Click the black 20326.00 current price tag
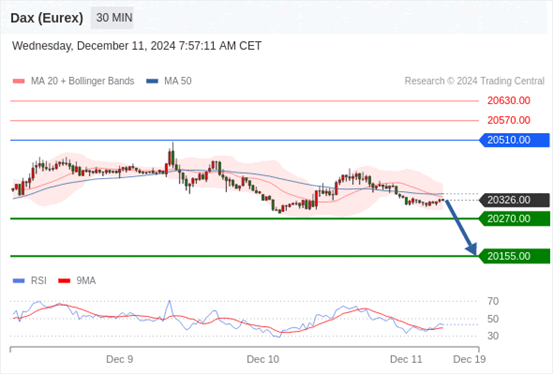 click(x=515, y=200)
